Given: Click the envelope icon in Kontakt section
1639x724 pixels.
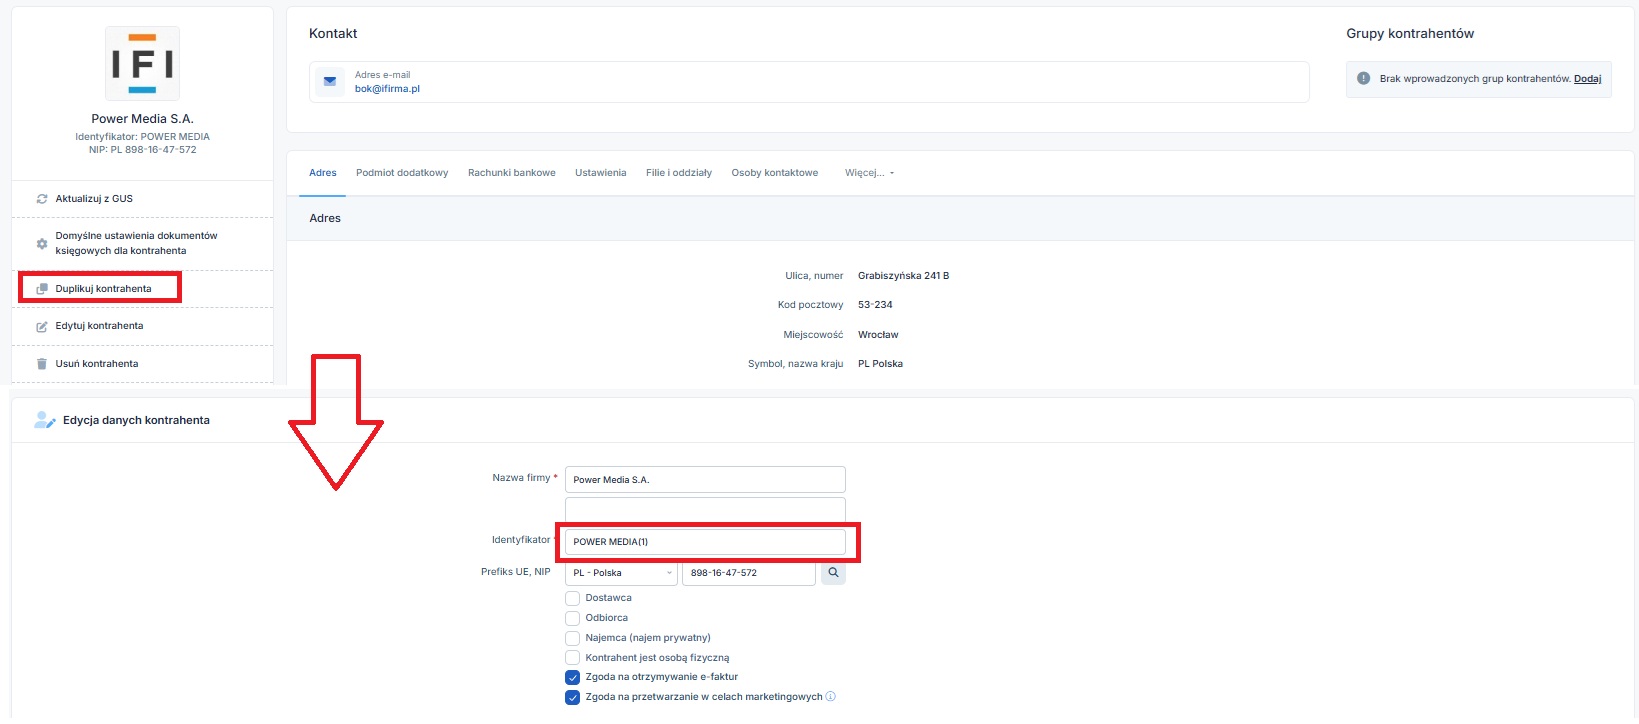Looking at the screenshot, I should pos(330,82).
